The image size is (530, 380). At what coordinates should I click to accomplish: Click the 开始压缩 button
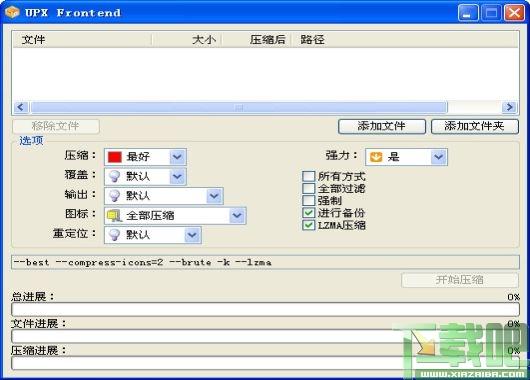point(460,280)
